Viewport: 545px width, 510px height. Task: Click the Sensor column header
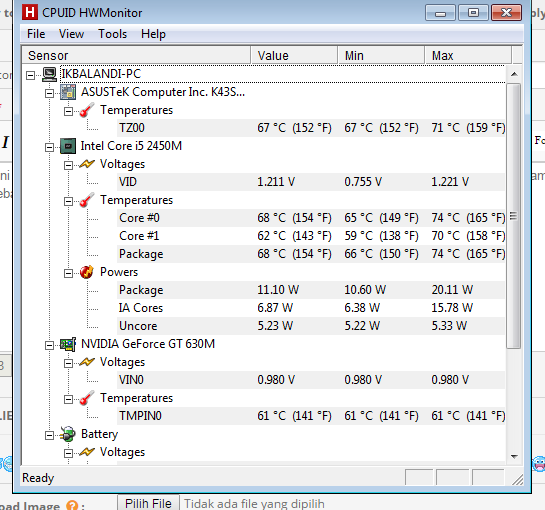click(x=136, y=55)
